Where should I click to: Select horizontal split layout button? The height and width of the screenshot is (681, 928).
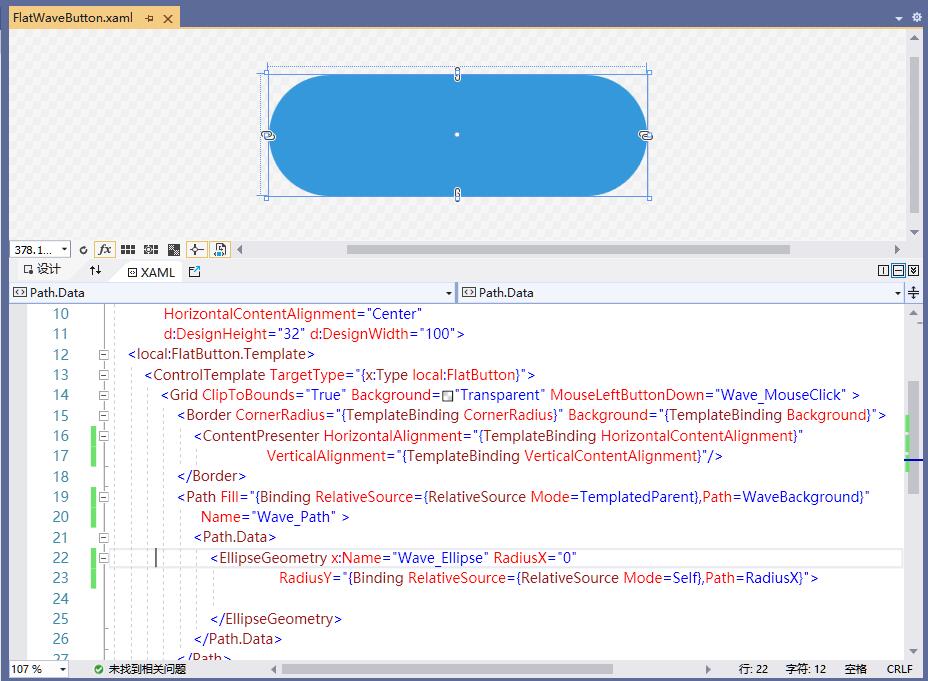point(898,270)
